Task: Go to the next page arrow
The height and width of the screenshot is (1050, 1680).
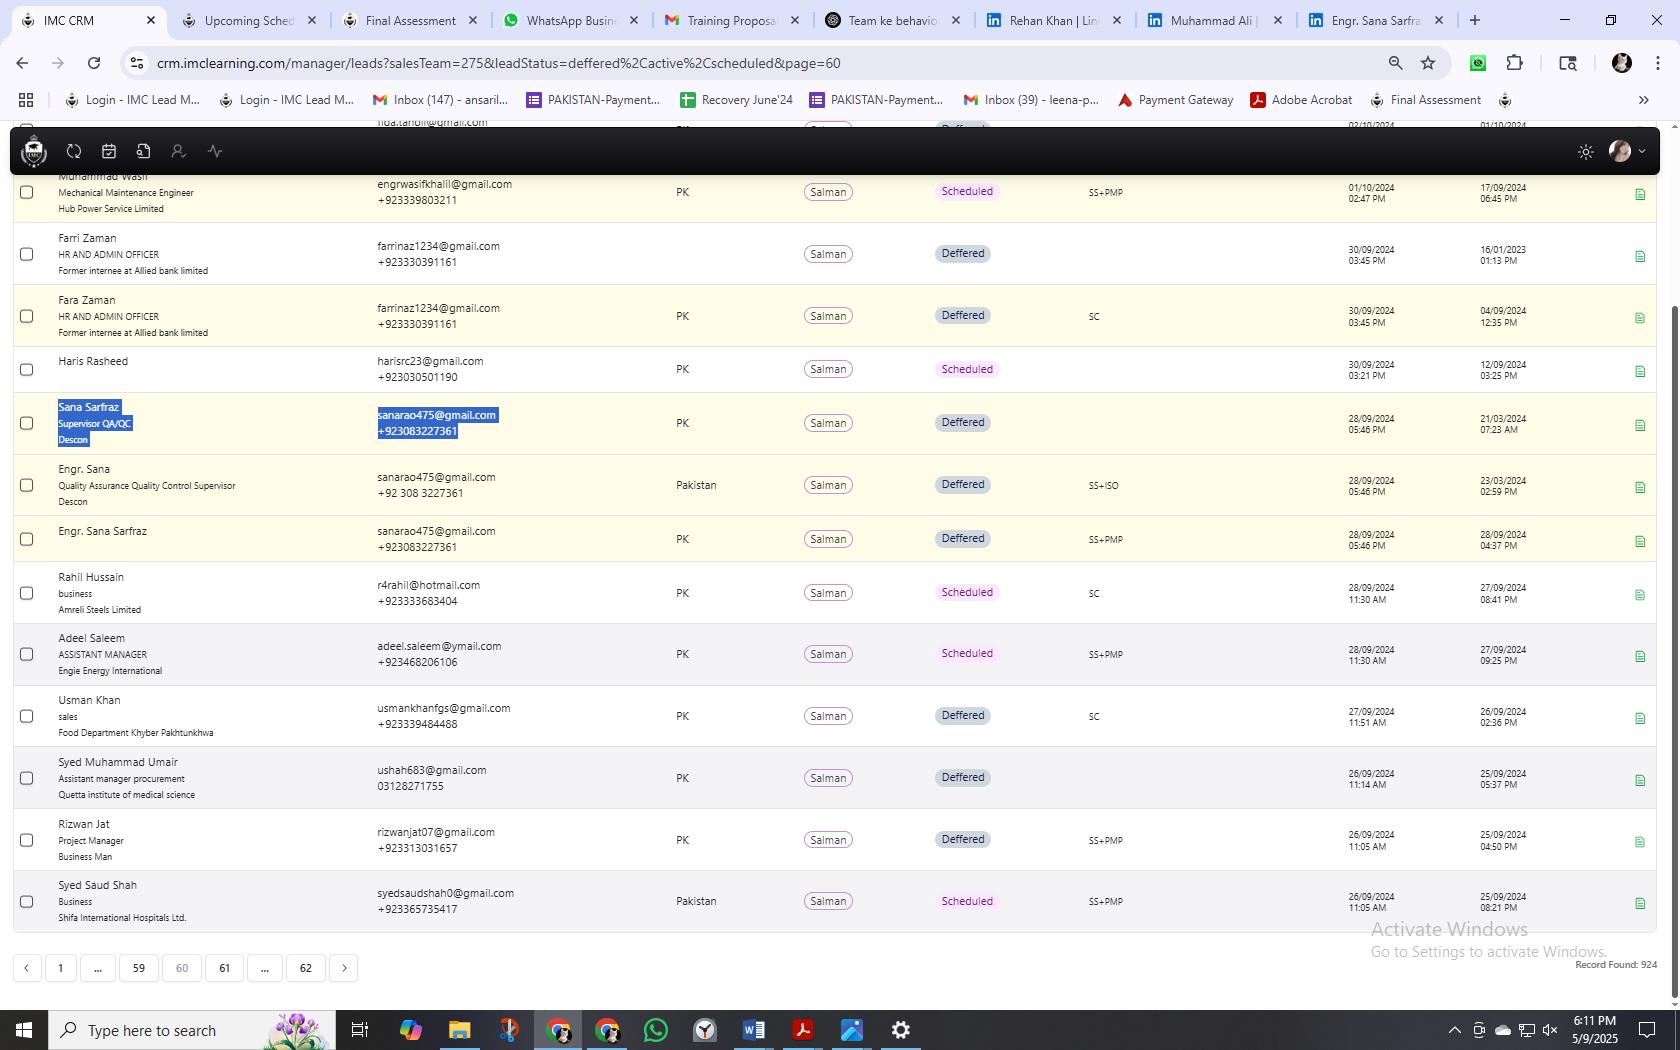Action: 344,968
